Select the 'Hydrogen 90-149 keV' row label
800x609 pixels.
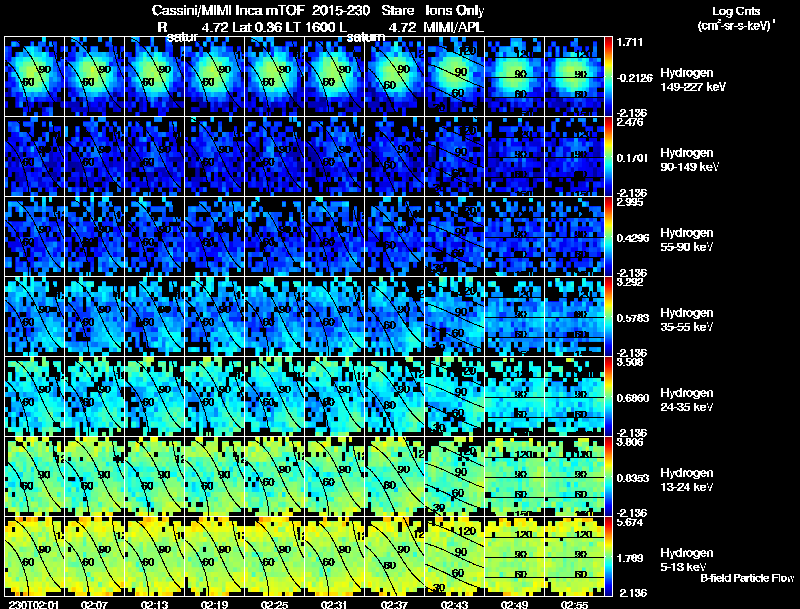689,160
